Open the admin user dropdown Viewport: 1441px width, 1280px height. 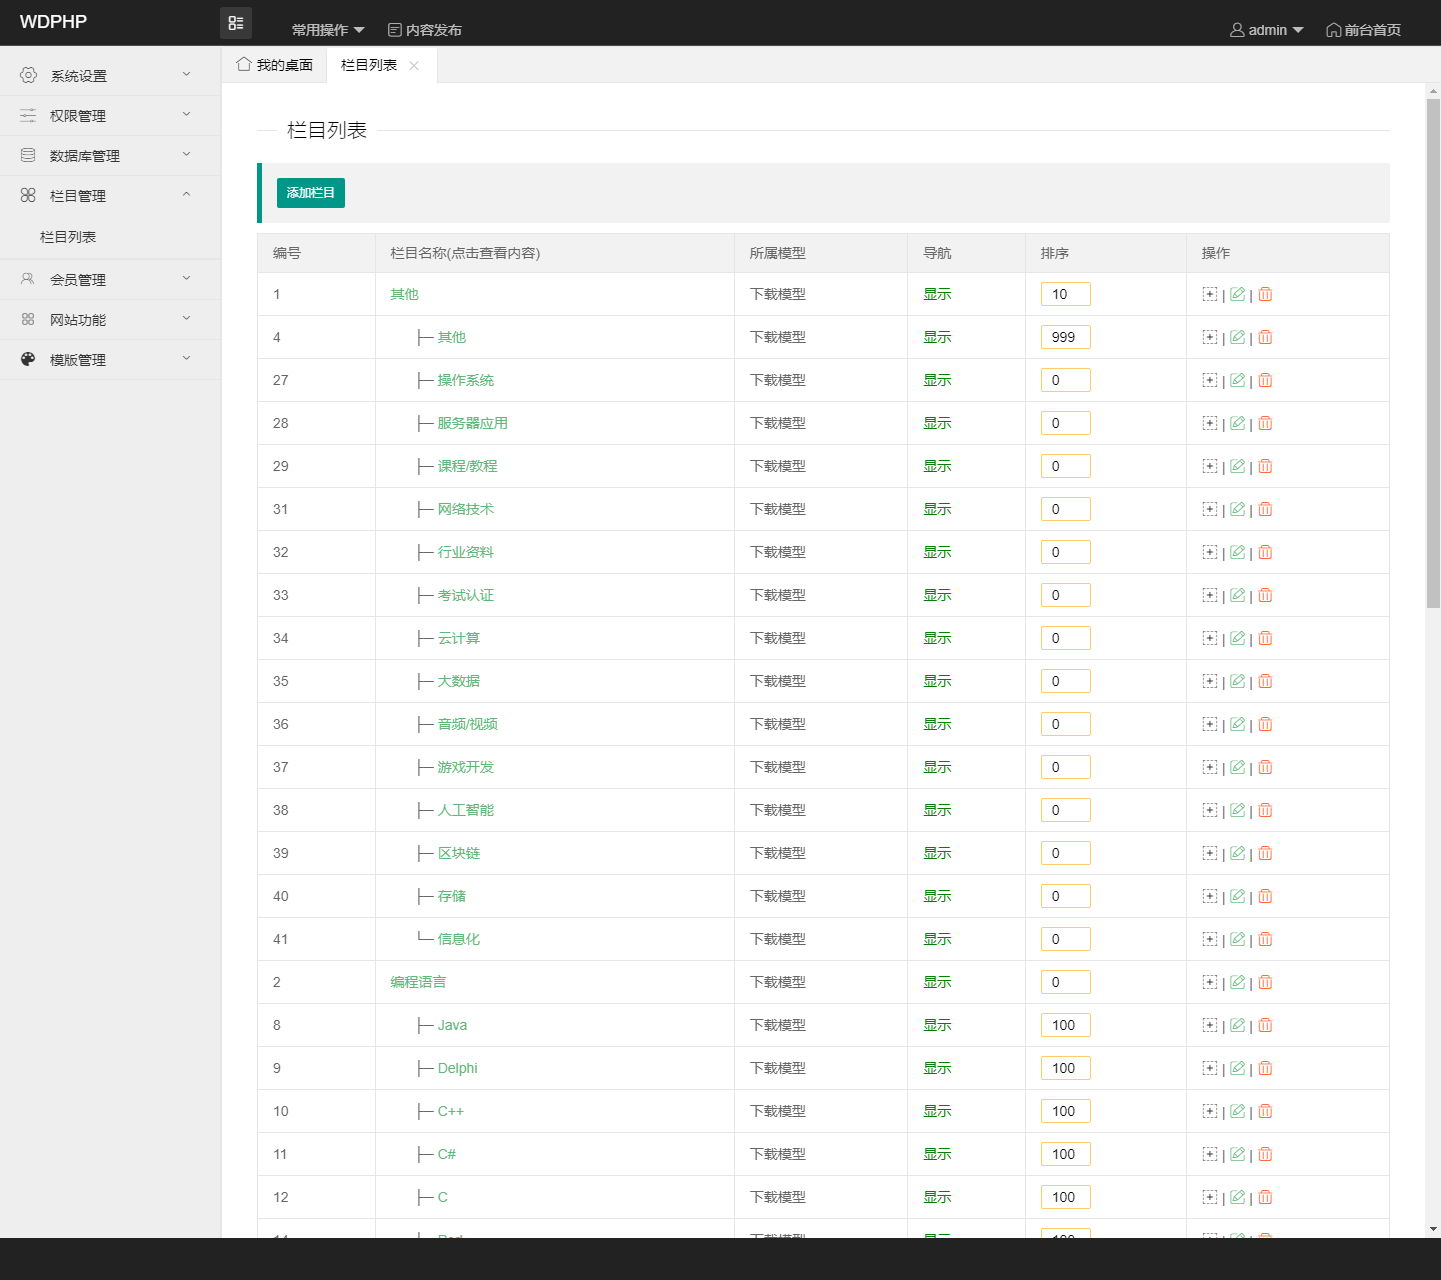(1267, 30)
